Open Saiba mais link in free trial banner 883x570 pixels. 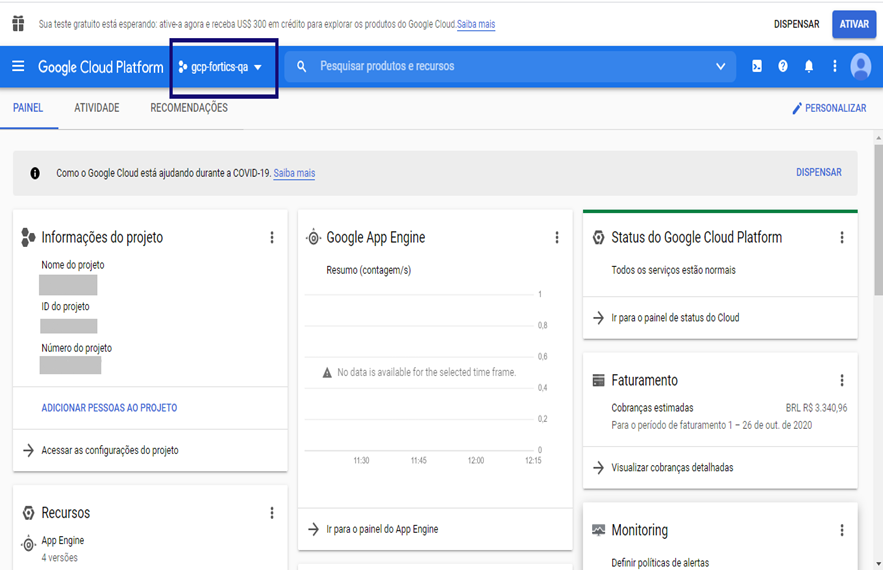coord(476,24)
